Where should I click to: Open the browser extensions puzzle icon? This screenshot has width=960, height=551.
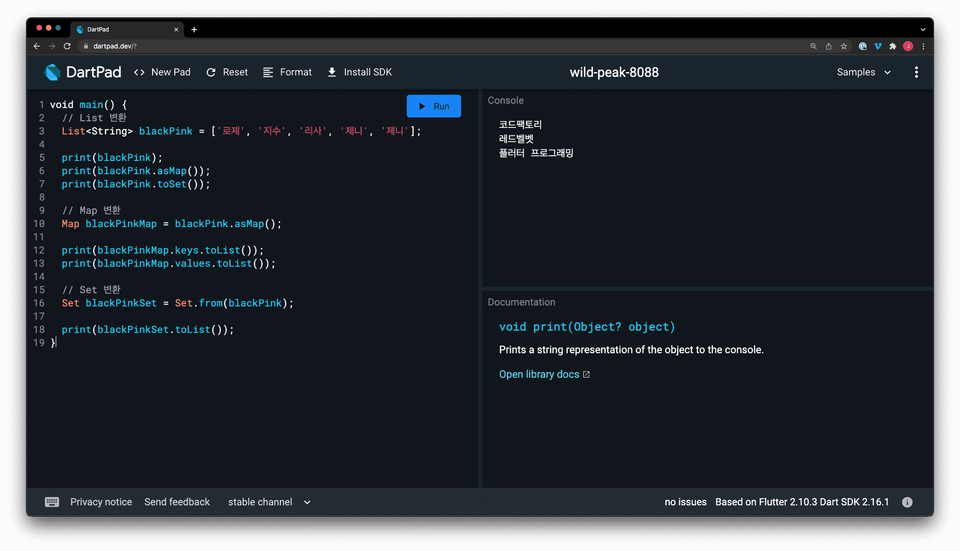(x=892, y=46)
